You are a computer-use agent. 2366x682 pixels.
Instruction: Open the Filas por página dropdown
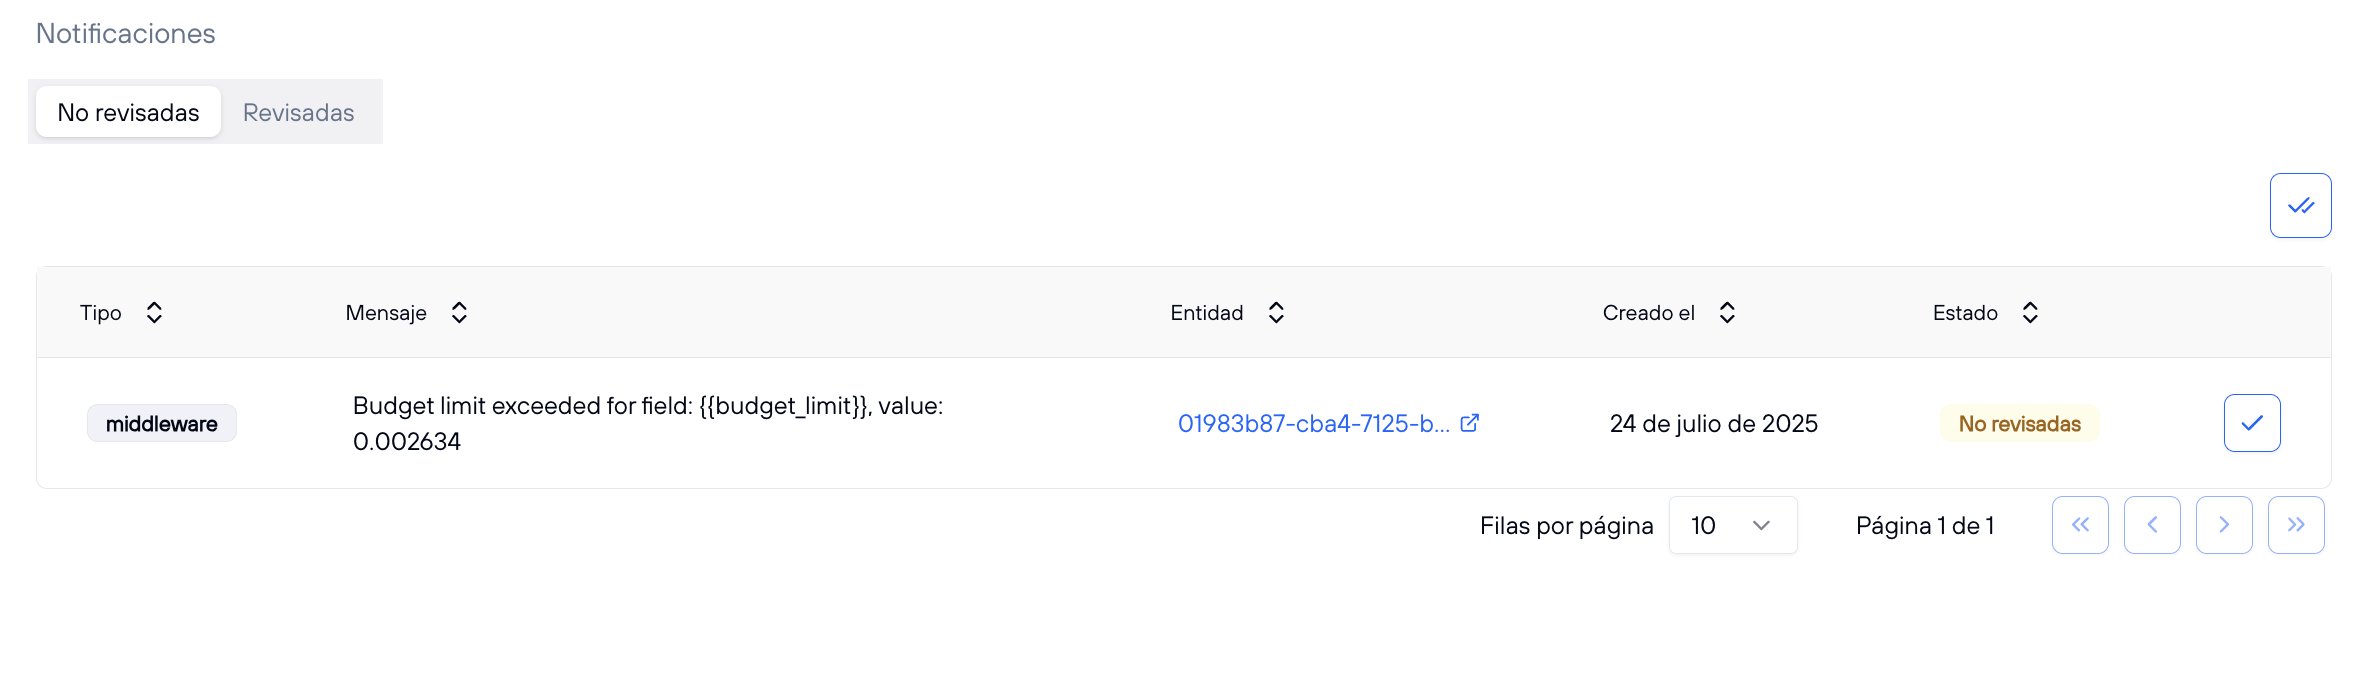(x=1732, y=525)
